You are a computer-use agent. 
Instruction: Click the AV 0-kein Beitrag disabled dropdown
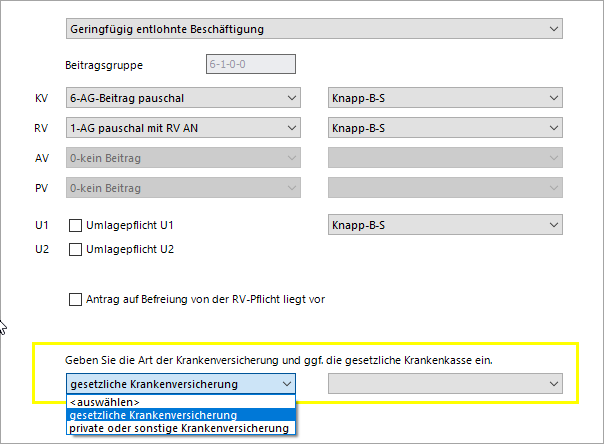[183, 158]
